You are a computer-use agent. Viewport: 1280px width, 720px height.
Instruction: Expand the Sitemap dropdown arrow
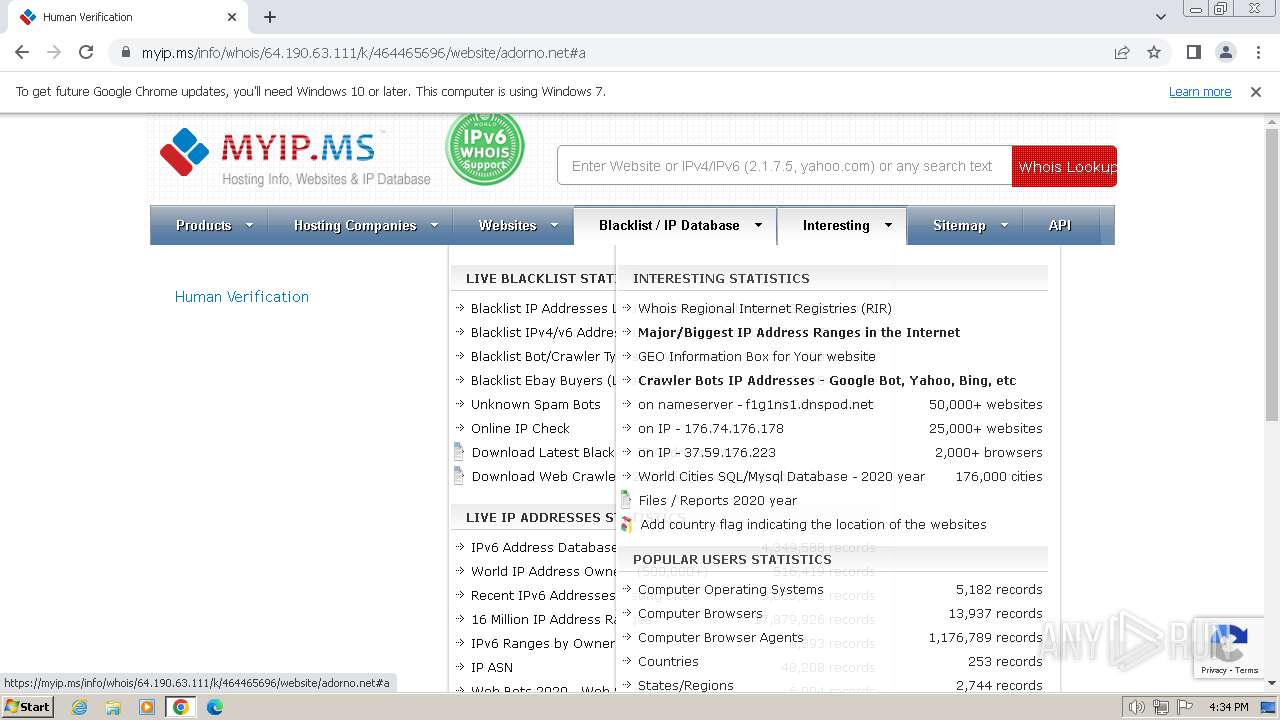pyautogui.click(x=1003, y=225)
